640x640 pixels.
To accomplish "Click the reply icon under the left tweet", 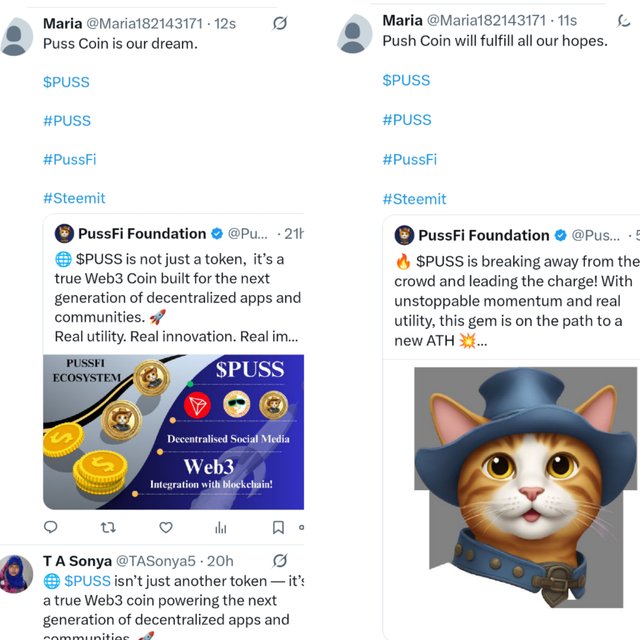I will coord(51,527).
